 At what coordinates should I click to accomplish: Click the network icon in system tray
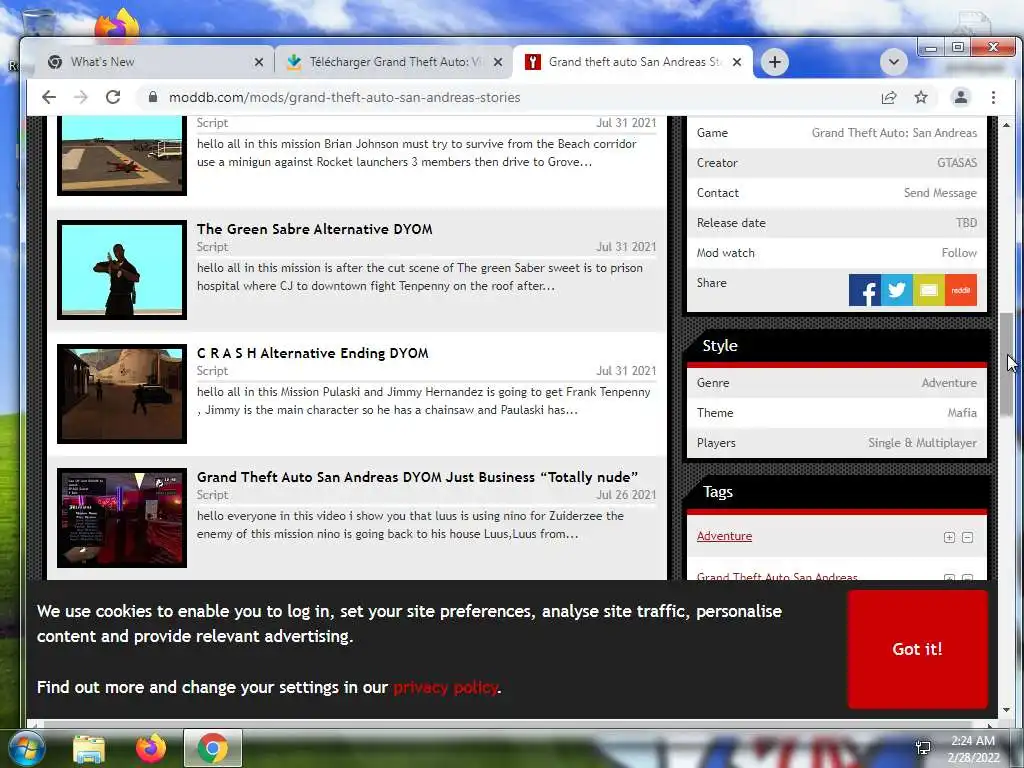[923, 748]
